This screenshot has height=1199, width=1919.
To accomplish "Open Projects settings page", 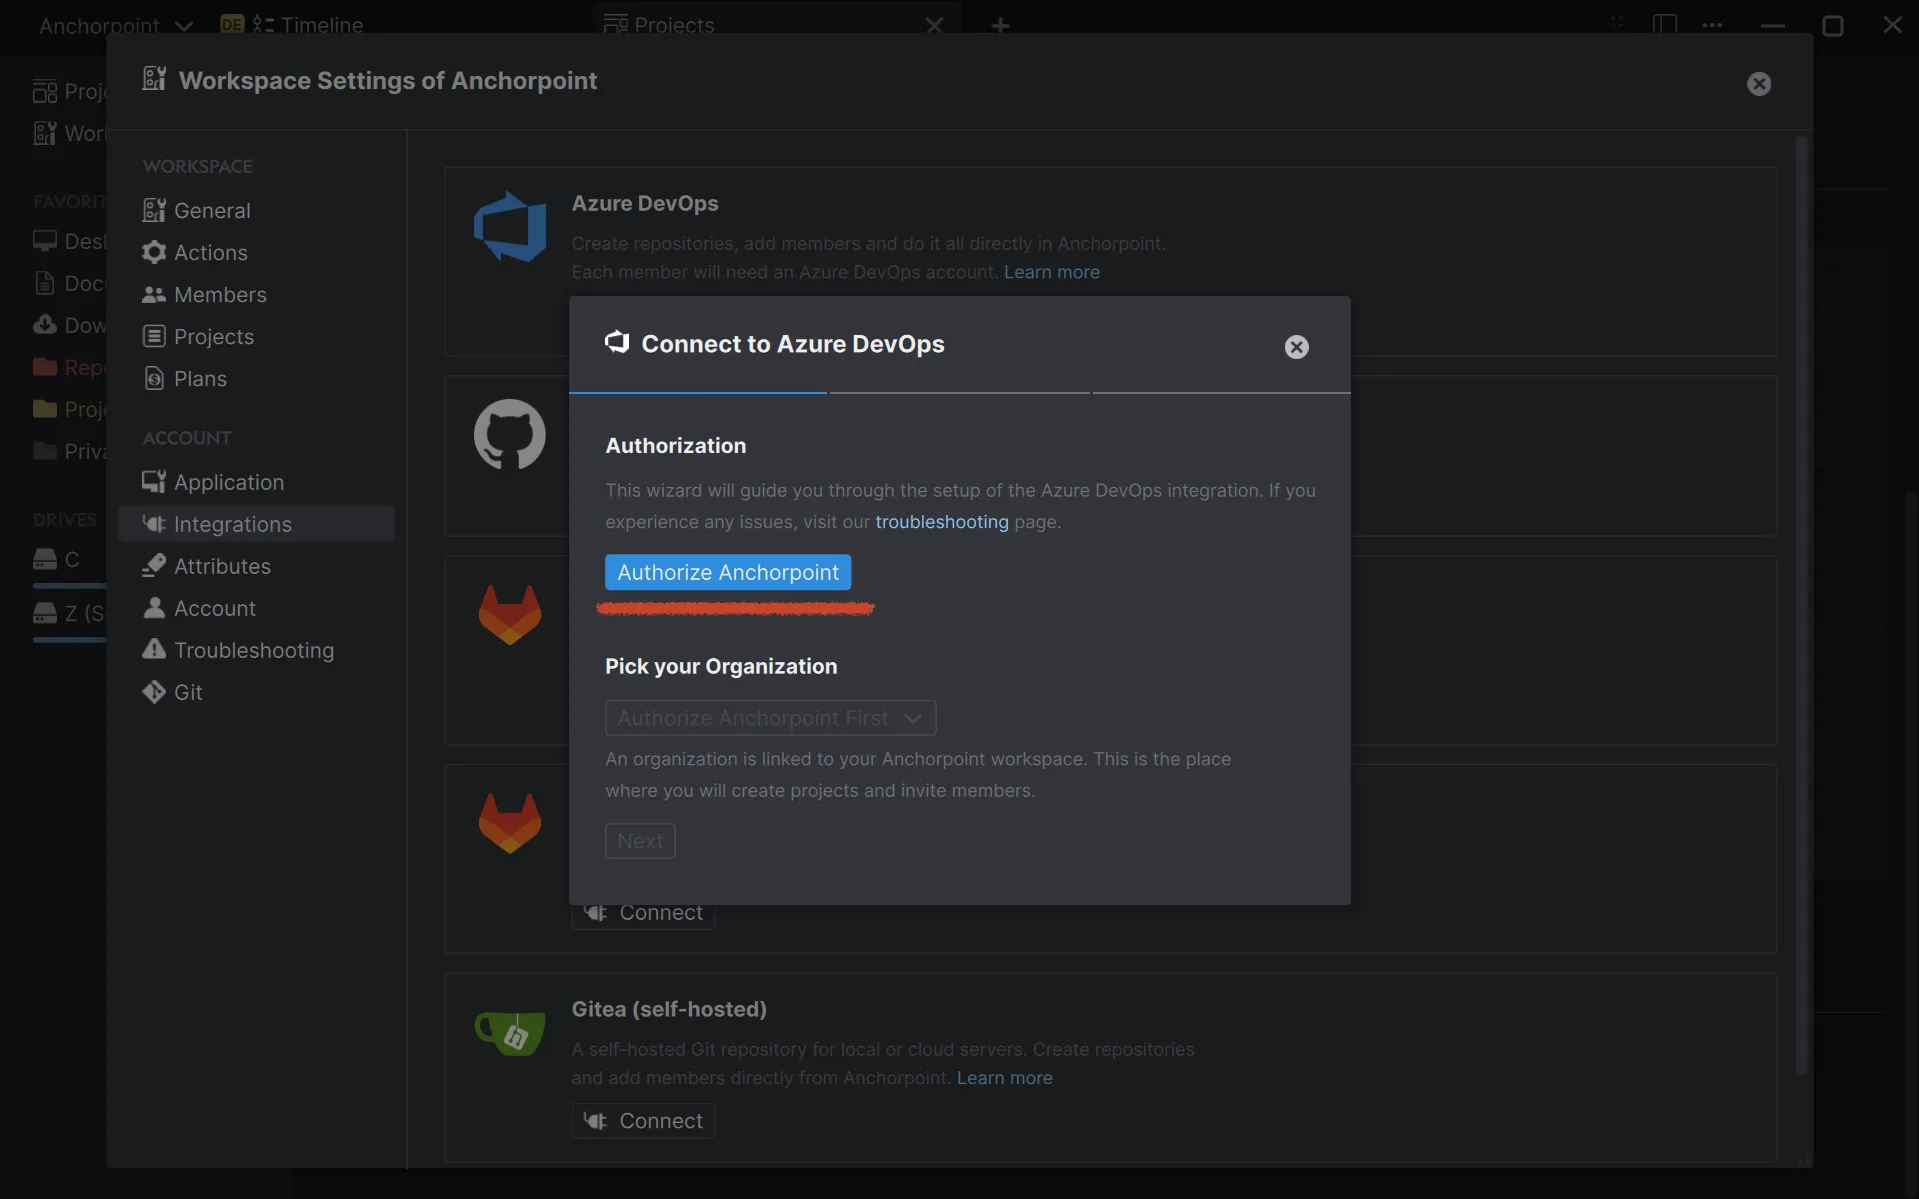I will tap(256, 336).
